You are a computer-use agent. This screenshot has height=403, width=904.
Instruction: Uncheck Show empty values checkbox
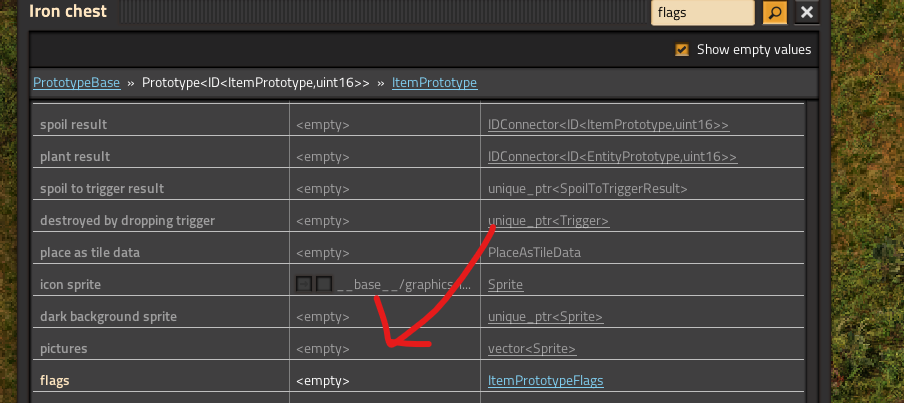[682, 50]
